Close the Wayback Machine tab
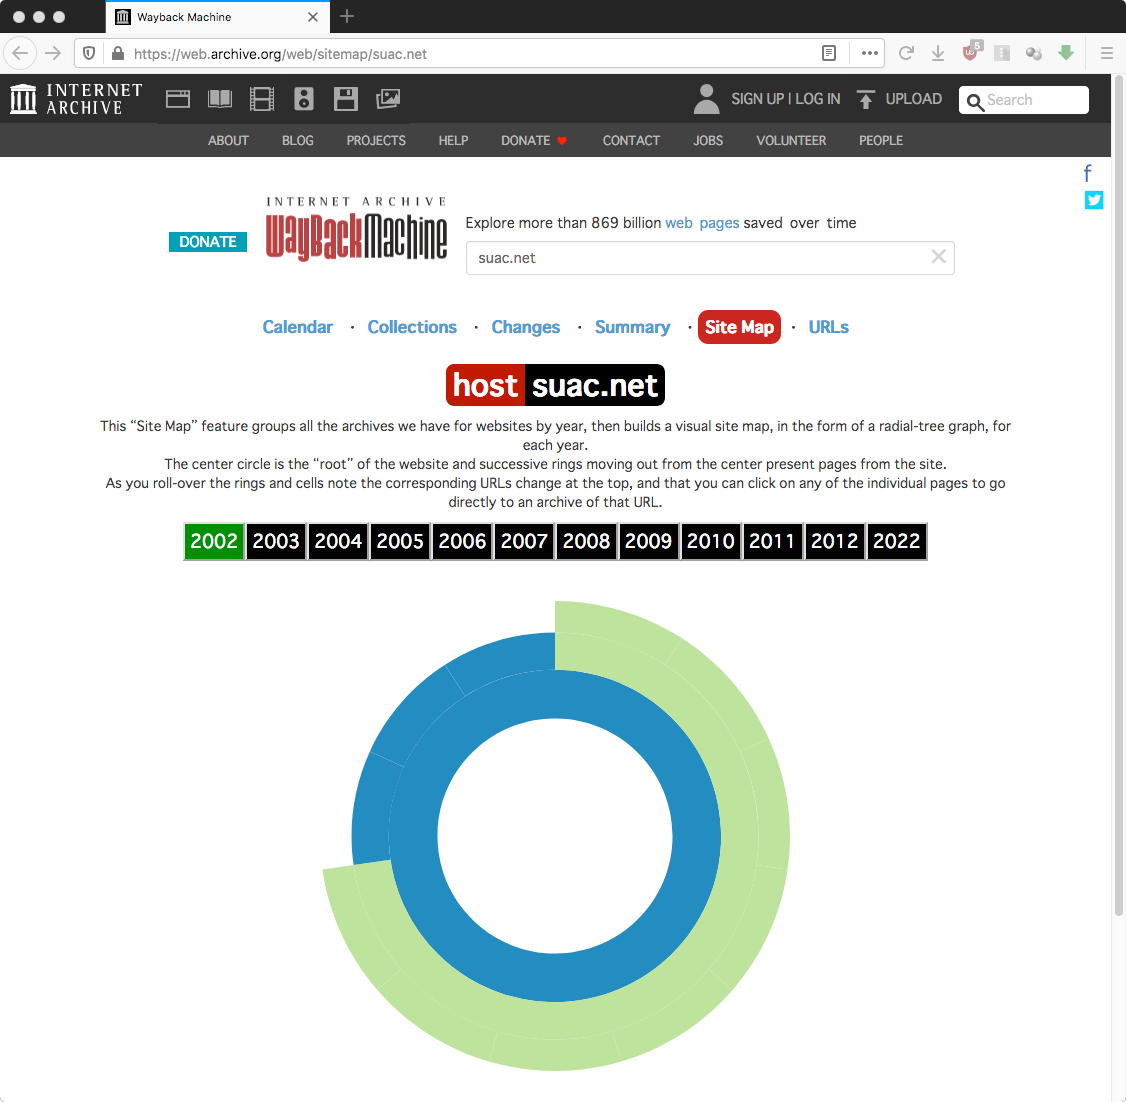 [x=312, y=17]
